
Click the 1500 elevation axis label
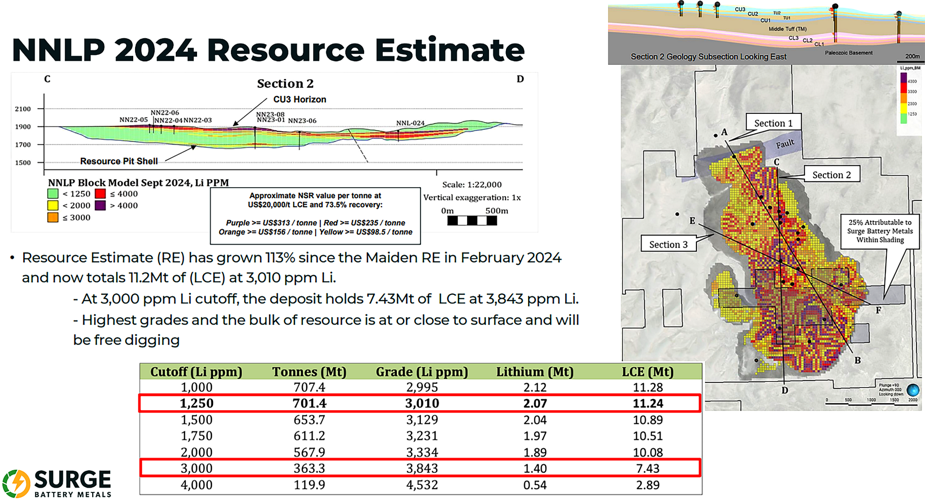(22, 163)
